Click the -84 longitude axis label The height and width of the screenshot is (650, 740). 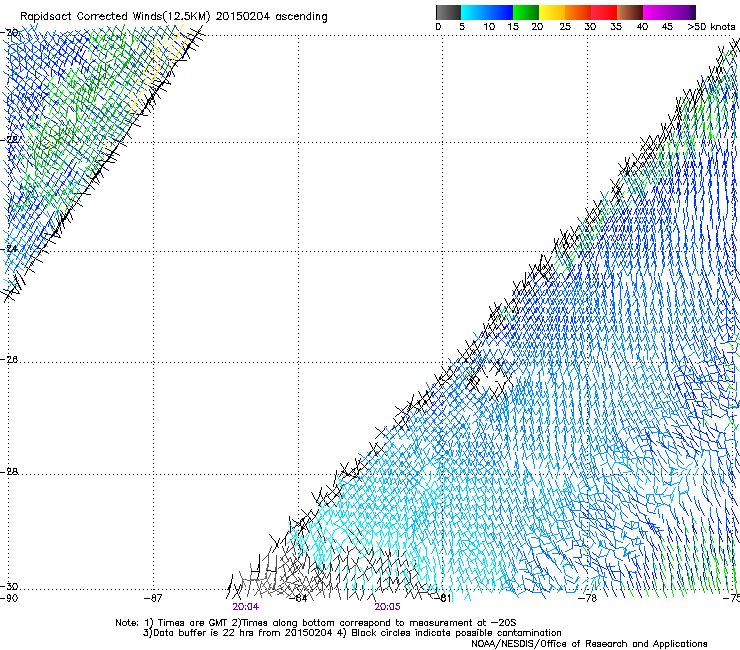coord(298,598)
